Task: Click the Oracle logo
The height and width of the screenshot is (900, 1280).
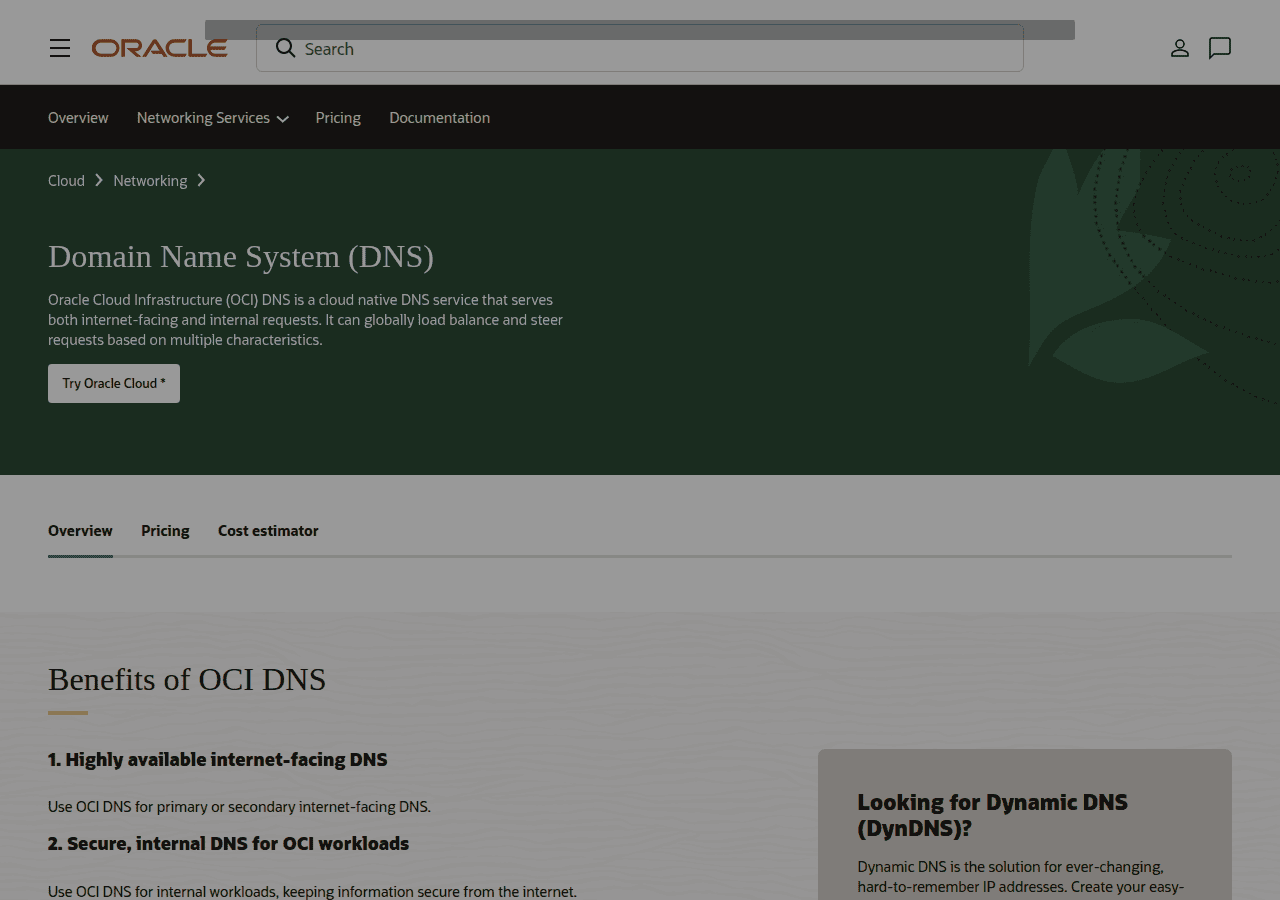Action: pyautogui.click(x=160, y=48)
